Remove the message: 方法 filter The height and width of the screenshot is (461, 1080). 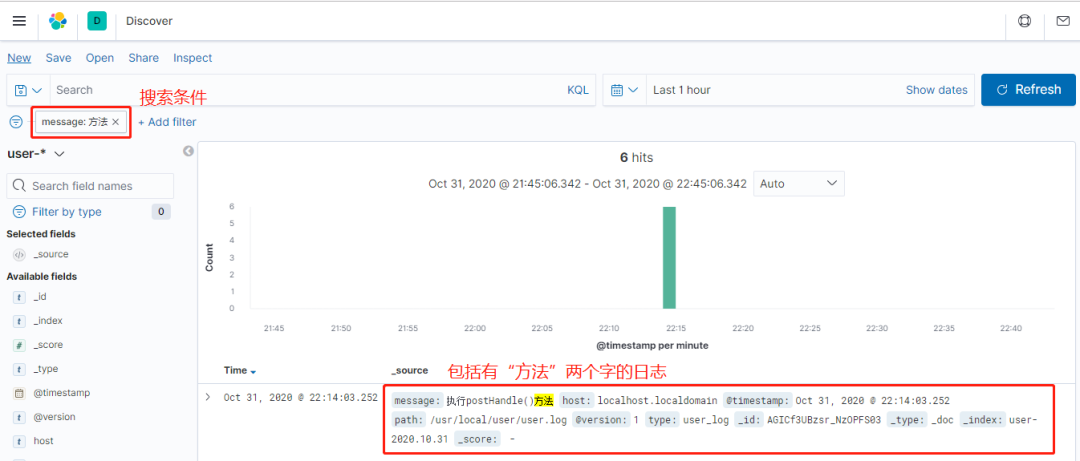(x=116, y=122)
